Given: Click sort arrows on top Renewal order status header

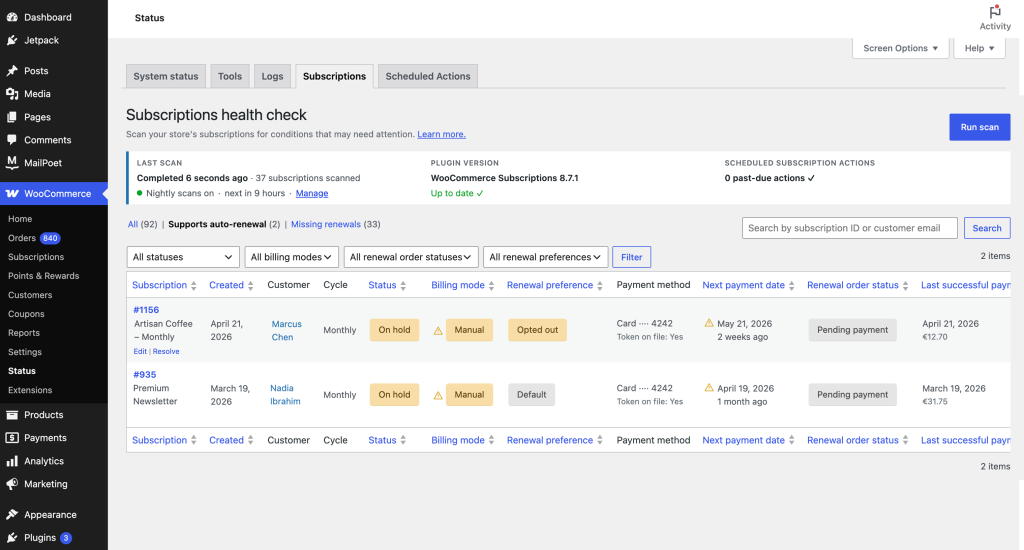Looking at the screenshot, I should [x=905, y=285].
